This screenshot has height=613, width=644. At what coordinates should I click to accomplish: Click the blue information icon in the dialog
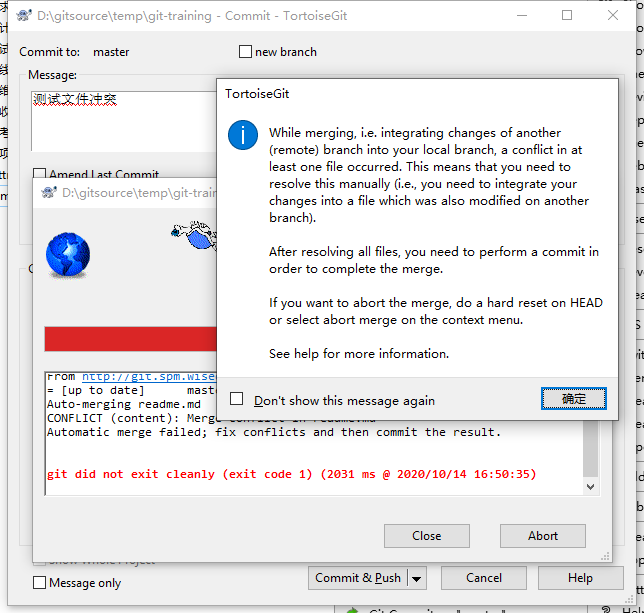243,135
